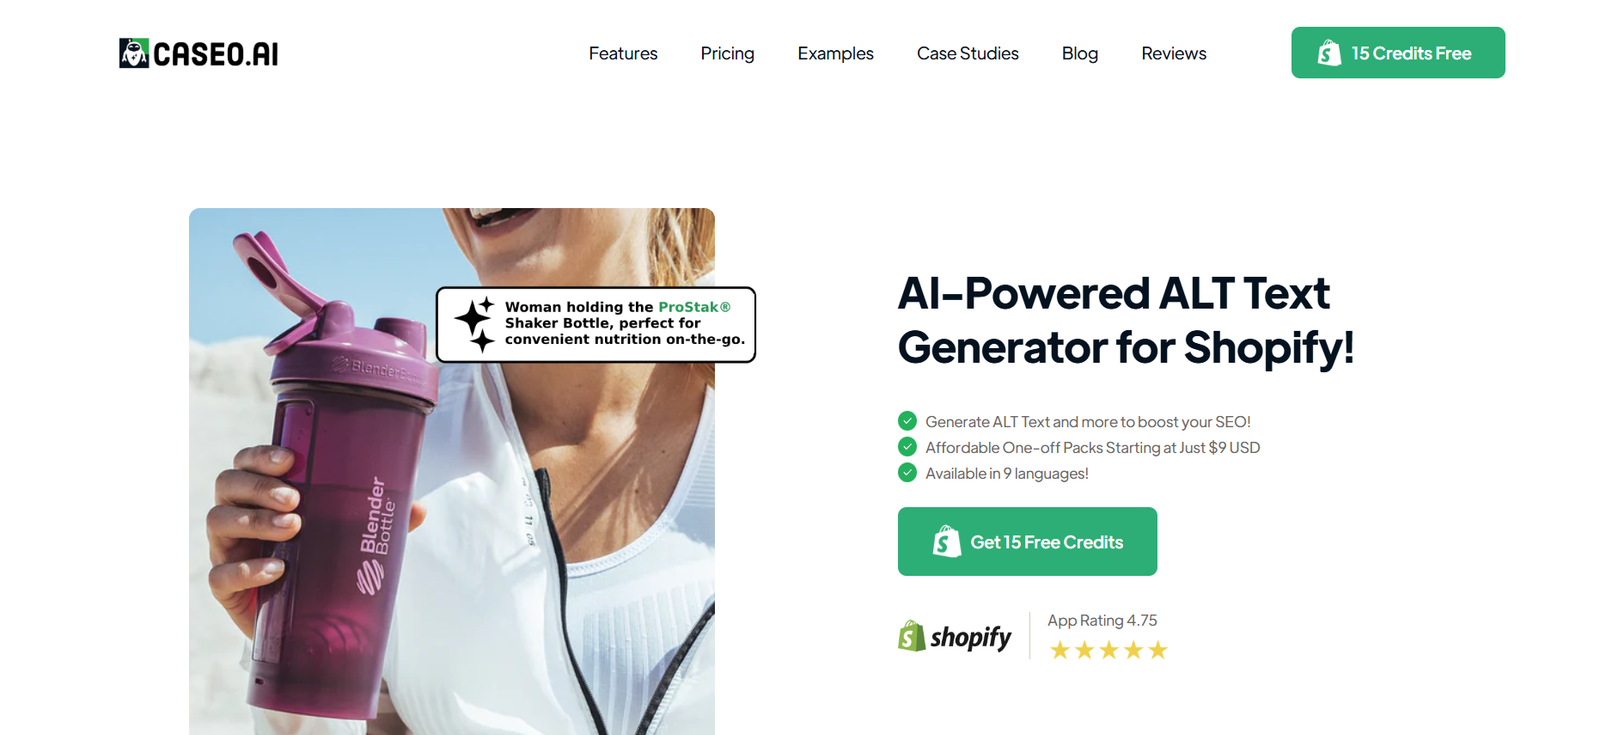Open the Examples nav link
This screenshot has width=1600, height=735.
[x=835, y=53]
